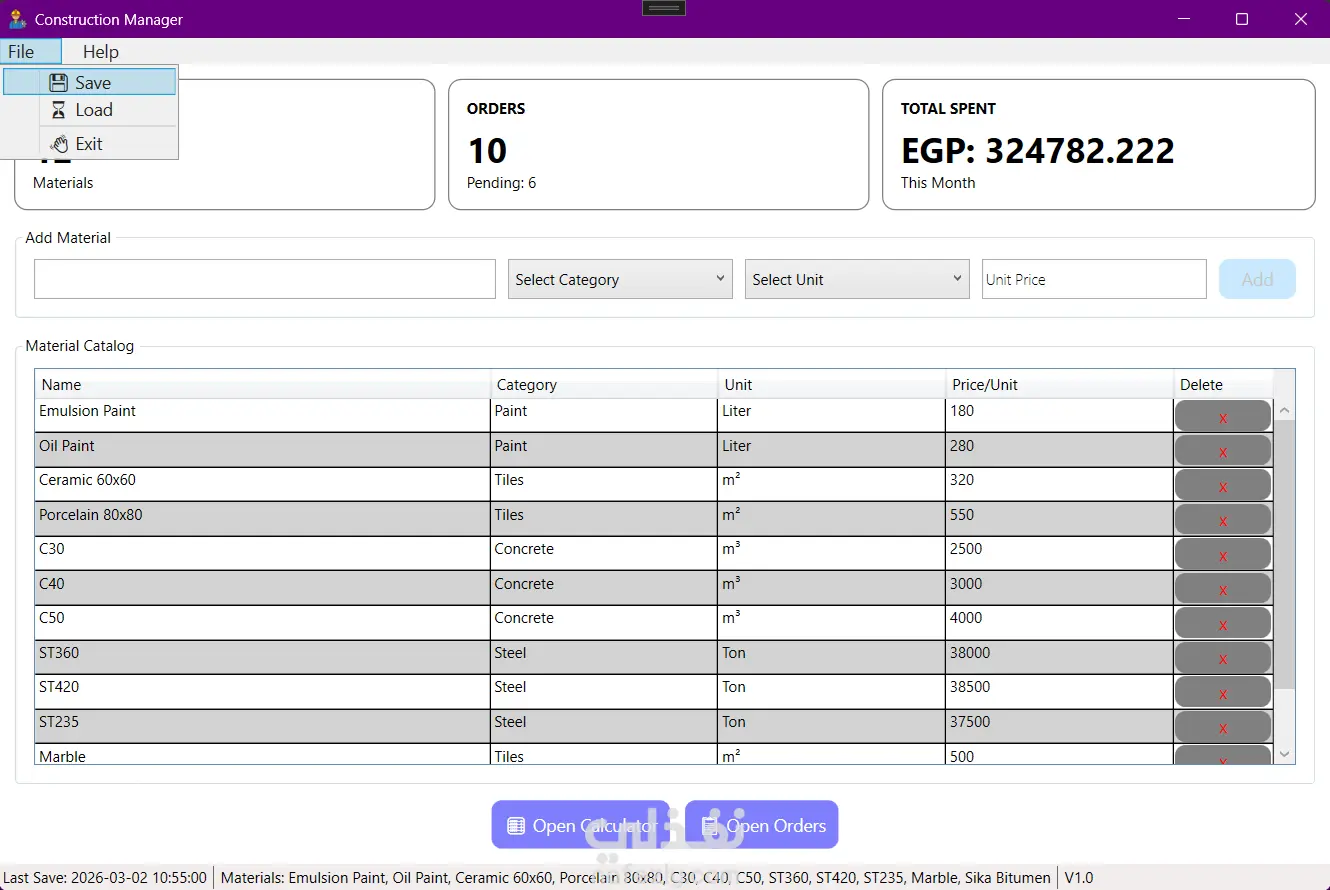This screenshot has height=890, width=1330.
Task: Click the material name input field
Action: pos(265,279)
